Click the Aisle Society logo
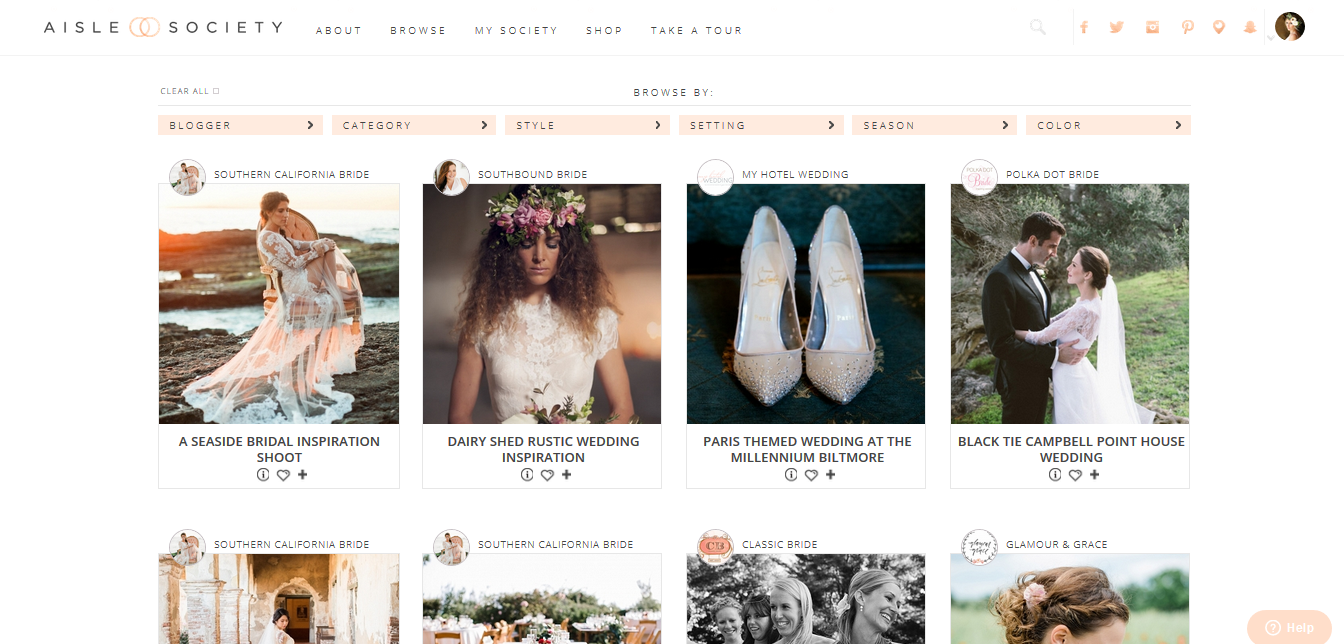Image resolution: width=1344 pixels, height=644 pixels. pyautogui.click(x=163, y=28)
